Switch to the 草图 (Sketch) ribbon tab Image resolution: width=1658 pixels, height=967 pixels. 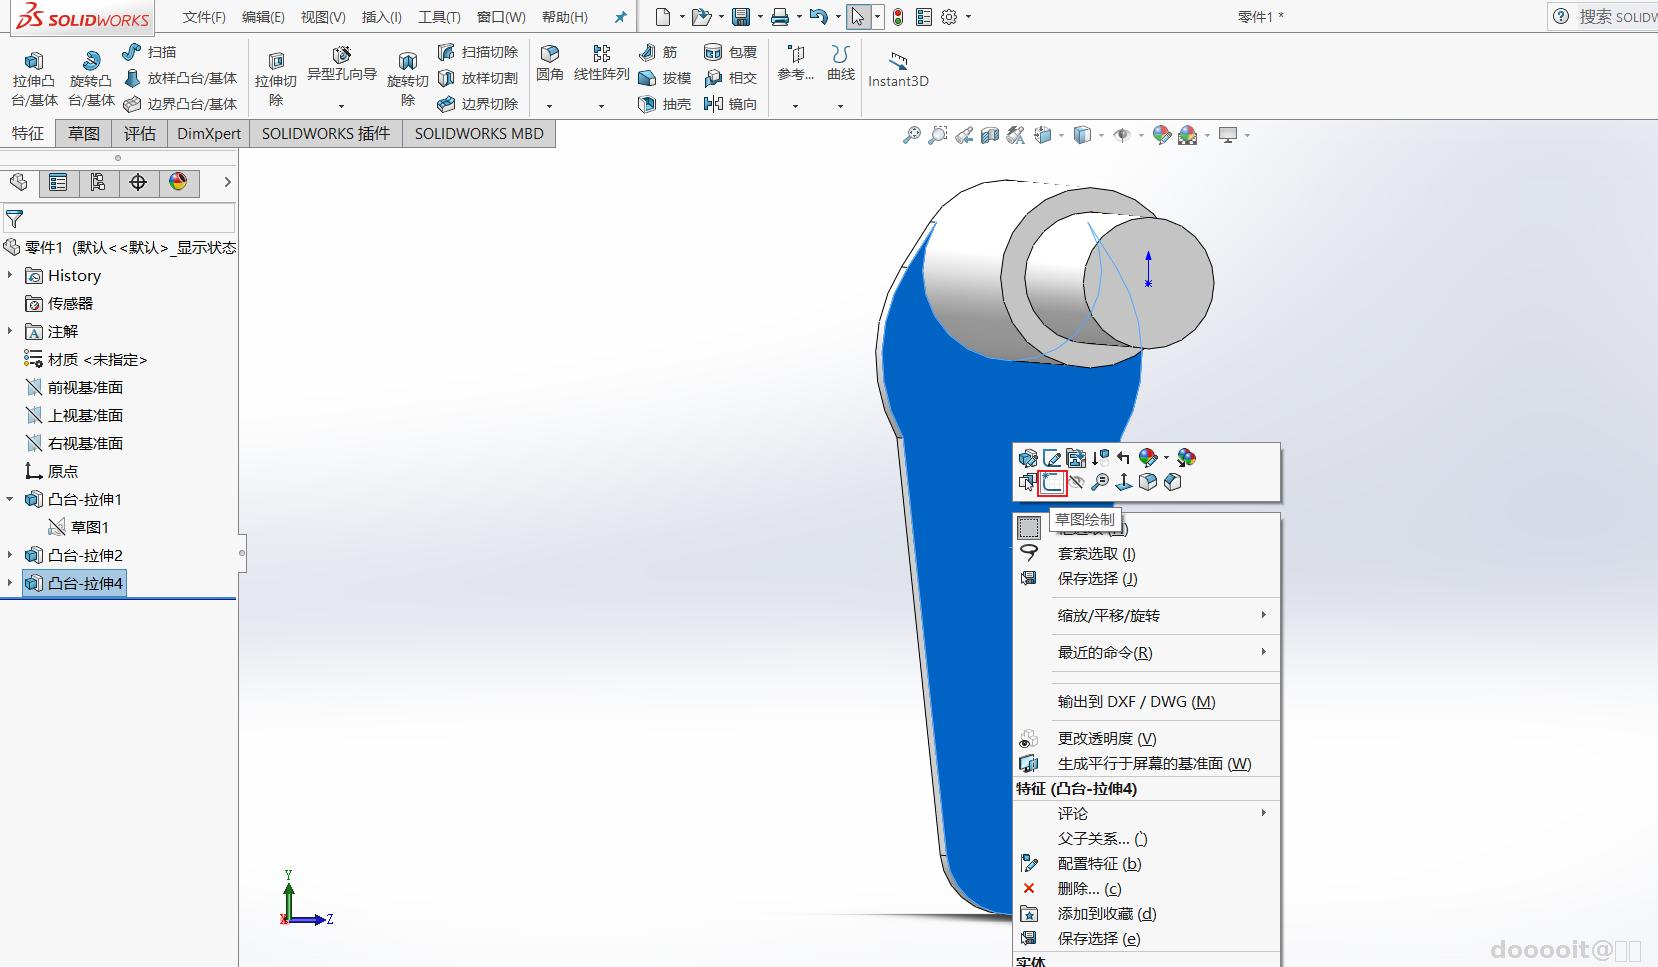(x=84, y=134)
